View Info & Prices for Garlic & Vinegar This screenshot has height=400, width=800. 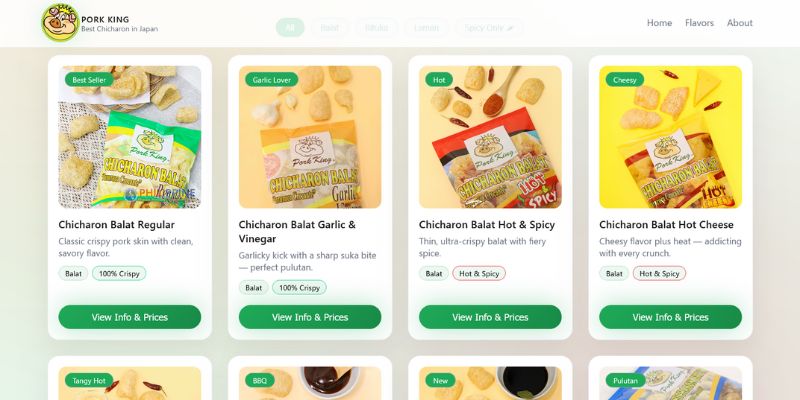(310, 317)
